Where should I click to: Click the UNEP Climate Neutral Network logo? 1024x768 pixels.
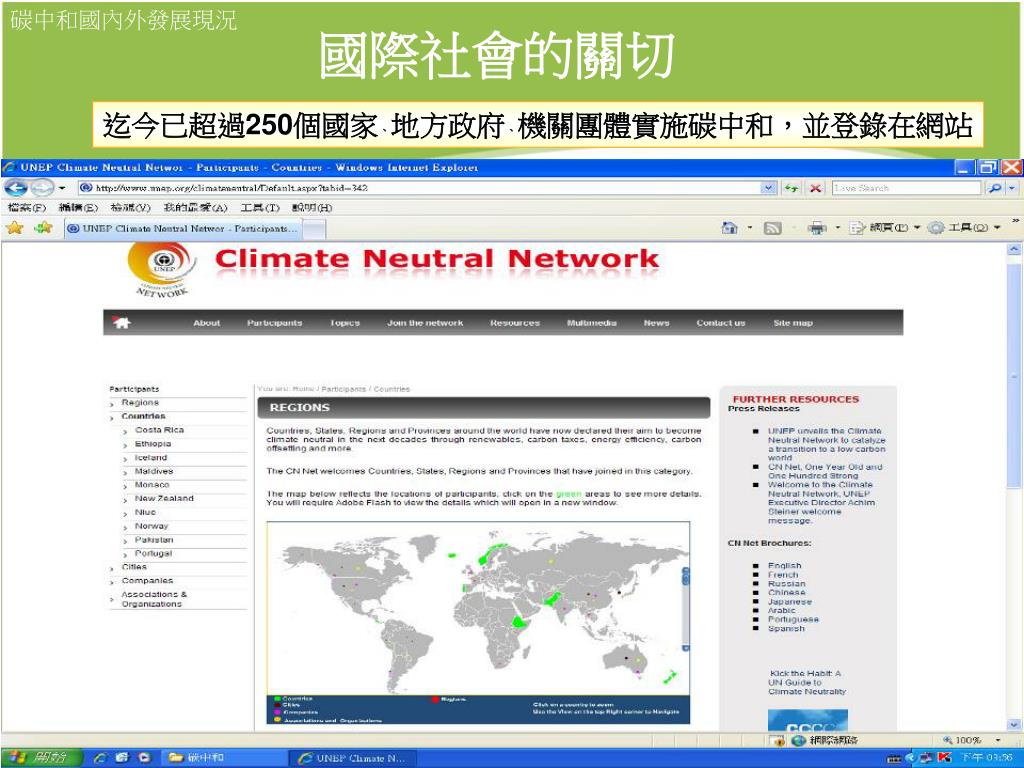click(x=161, y=270)
